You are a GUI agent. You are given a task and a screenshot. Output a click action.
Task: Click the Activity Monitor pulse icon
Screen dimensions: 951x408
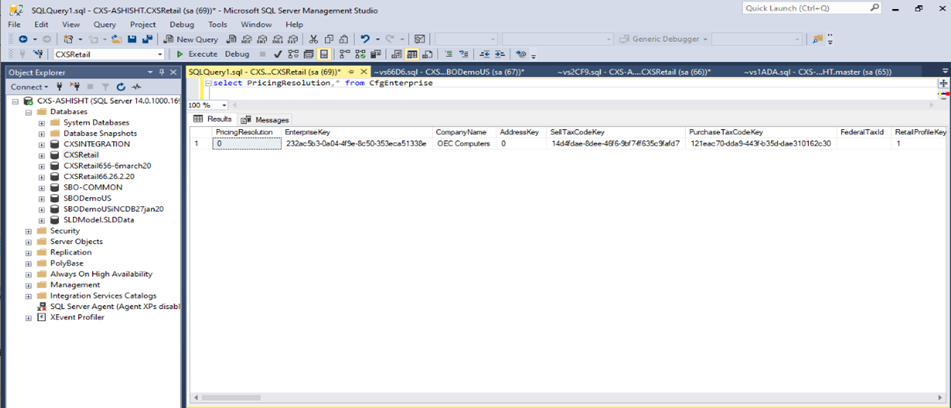pos(136,87)
